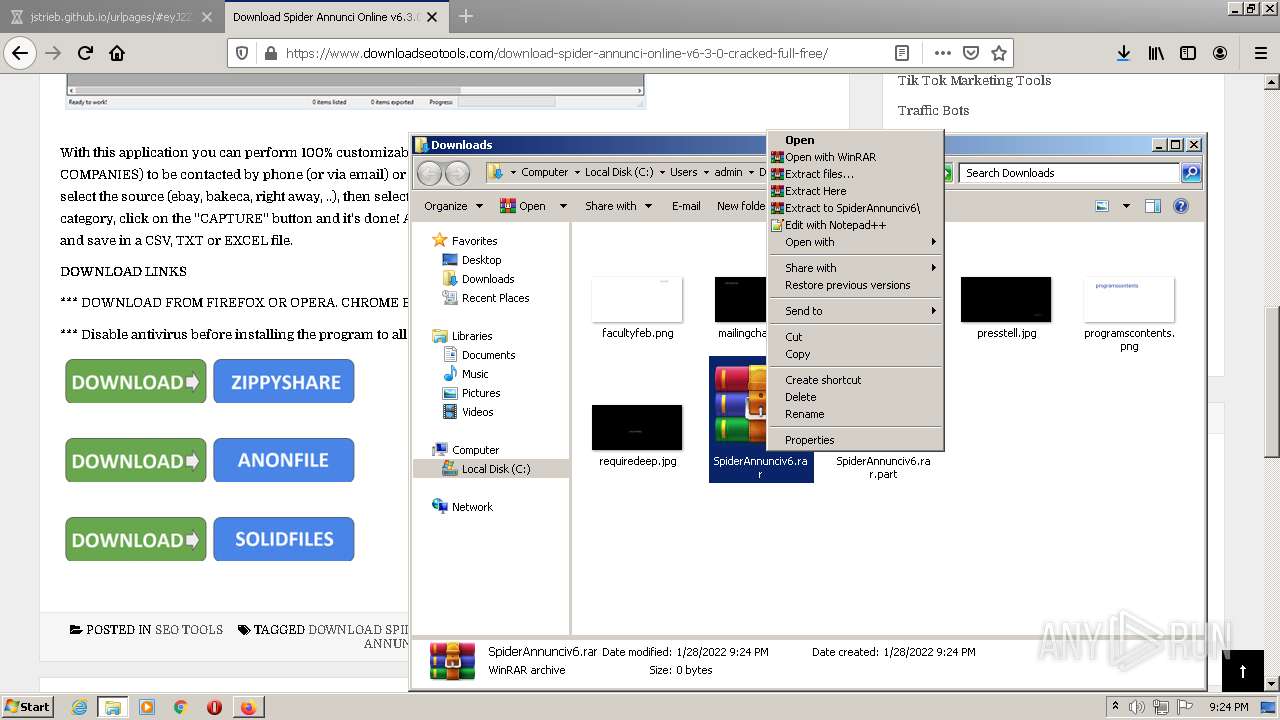This screenshot has width=1280, height=720.
Task: Expand the Send to submenu
Action: pyautogui.click(x=856, y=311)
